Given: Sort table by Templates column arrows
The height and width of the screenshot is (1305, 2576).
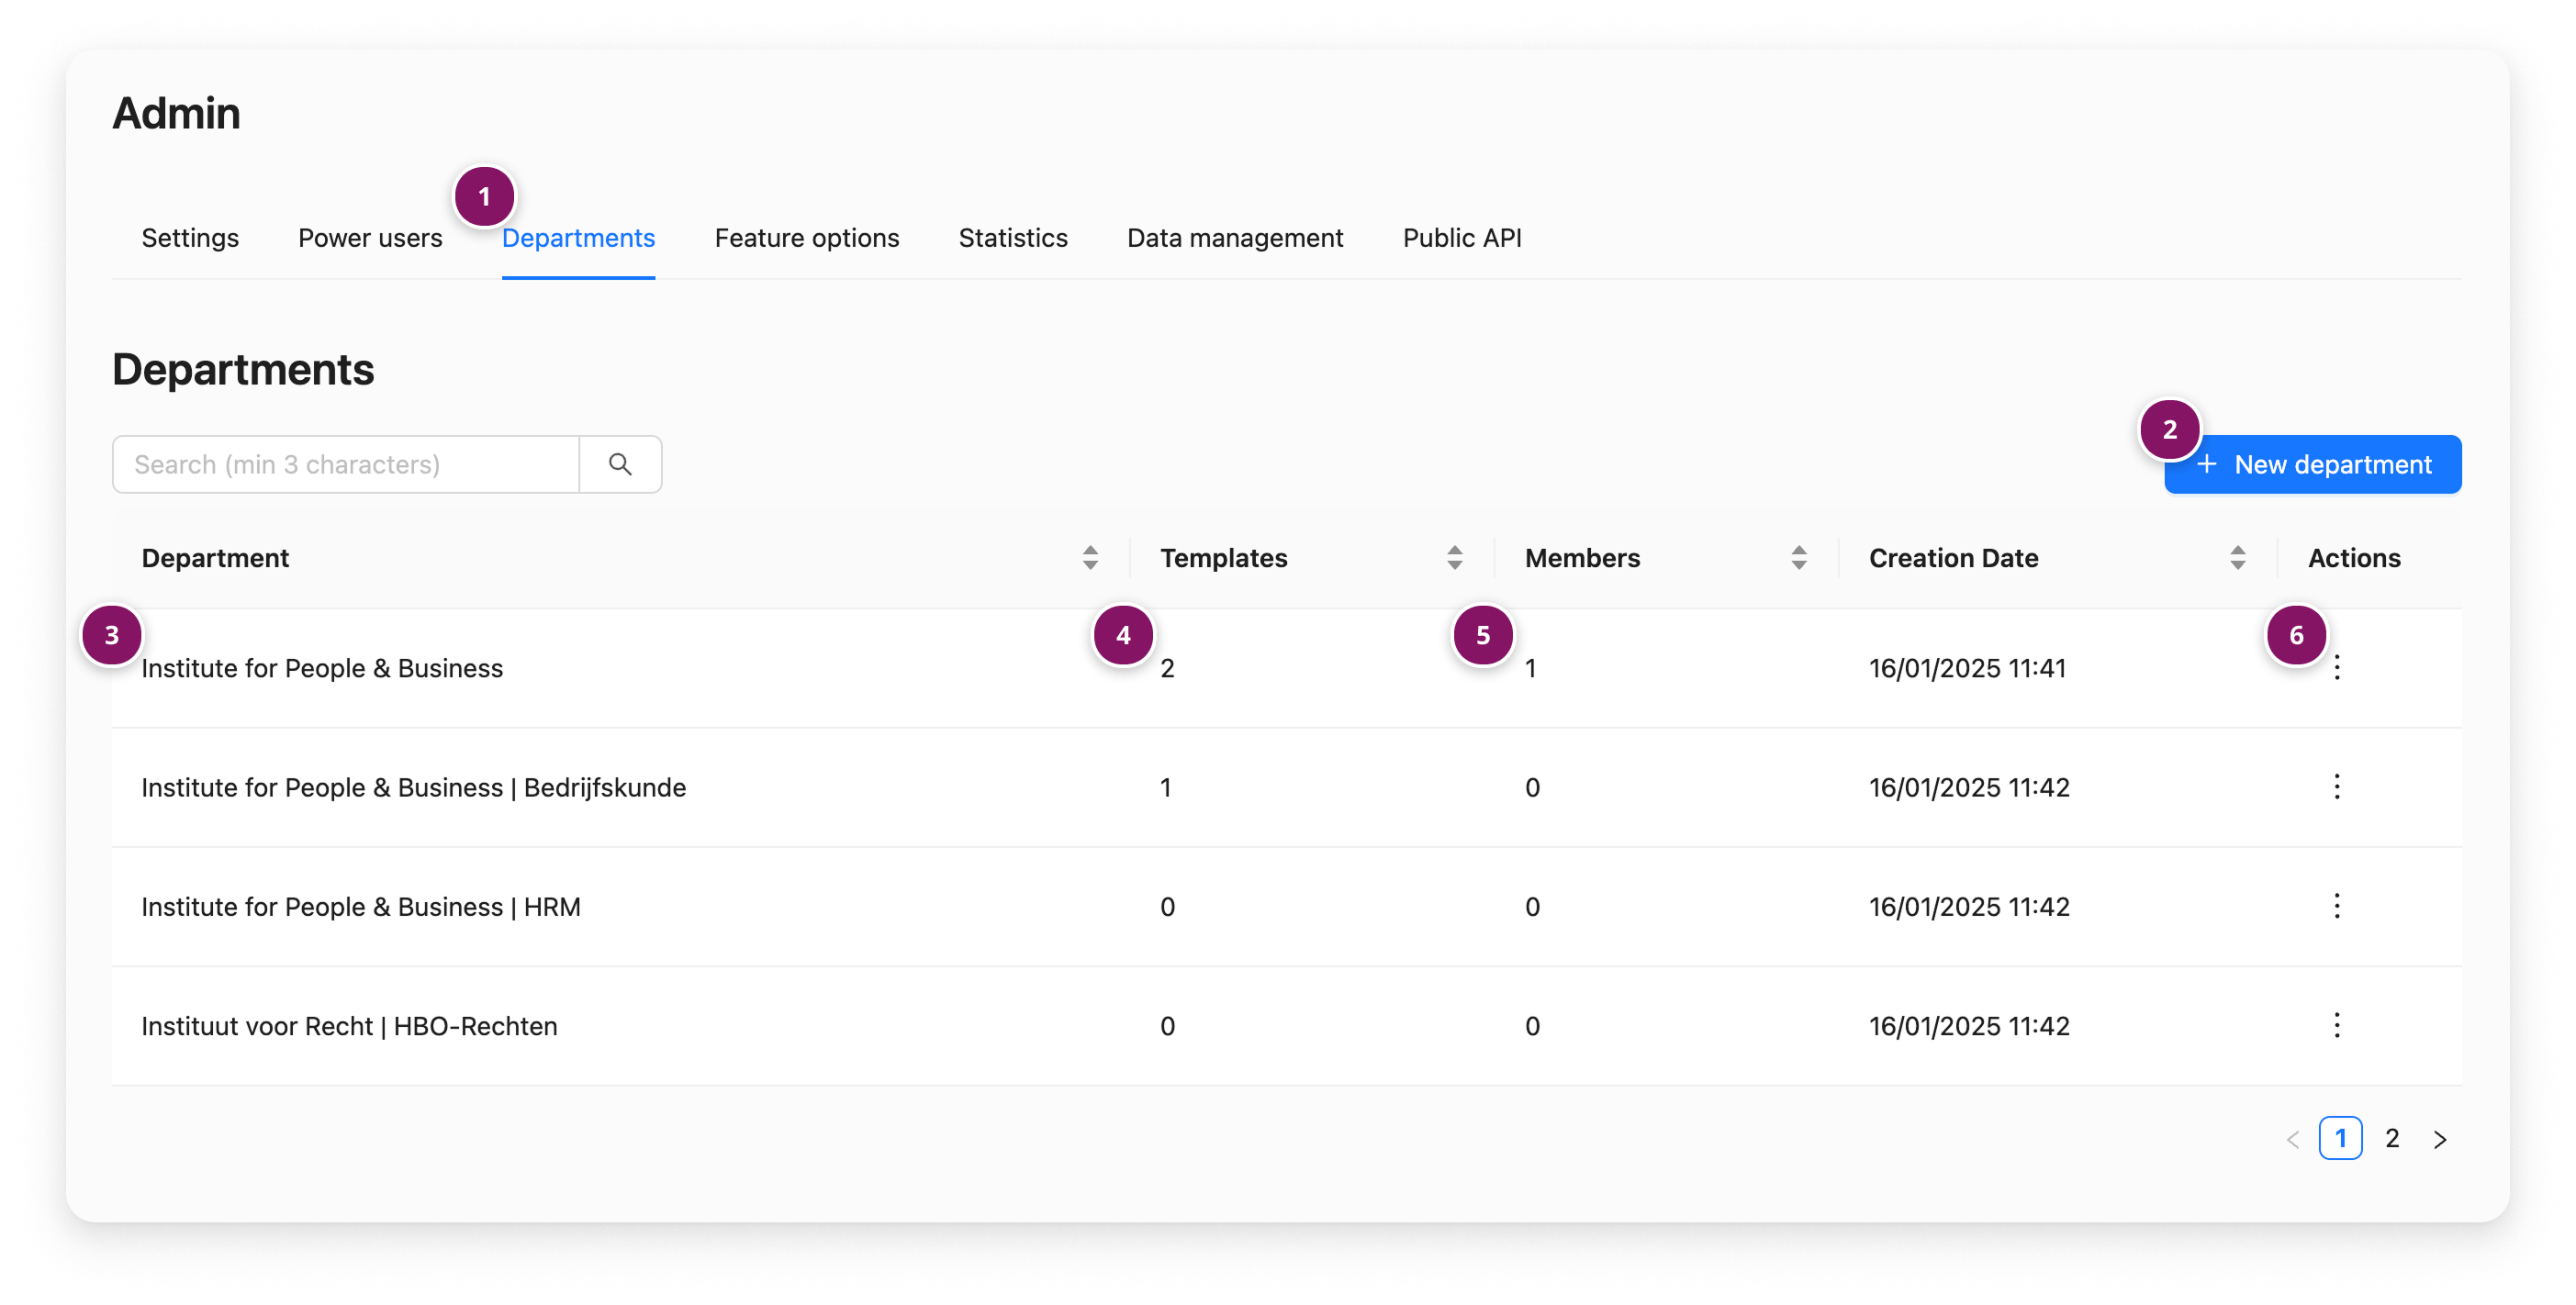Looking at the screenshot, I should tap(1454, 558).
